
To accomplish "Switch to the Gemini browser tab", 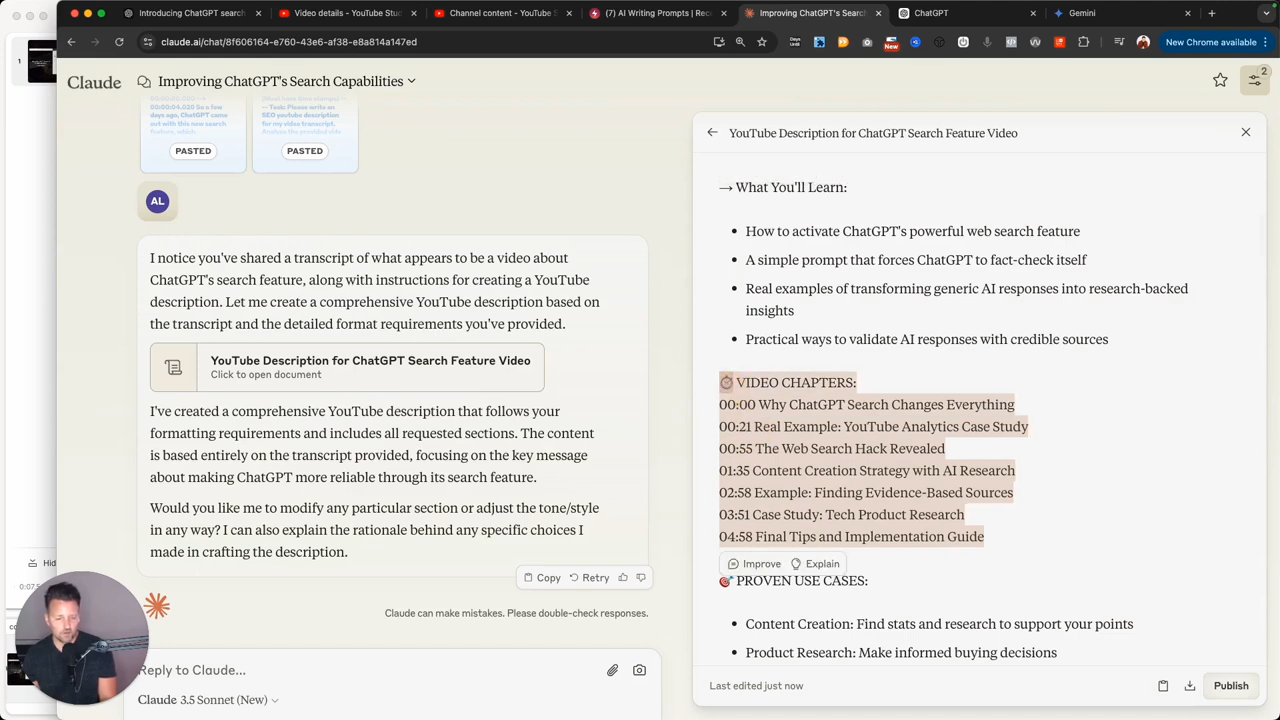I will coord(1081,13).
